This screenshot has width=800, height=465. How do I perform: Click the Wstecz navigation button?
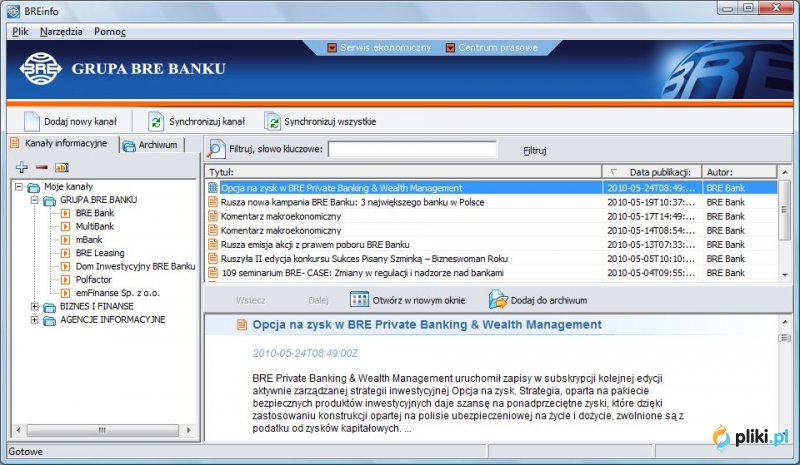[x=251, y=300]
